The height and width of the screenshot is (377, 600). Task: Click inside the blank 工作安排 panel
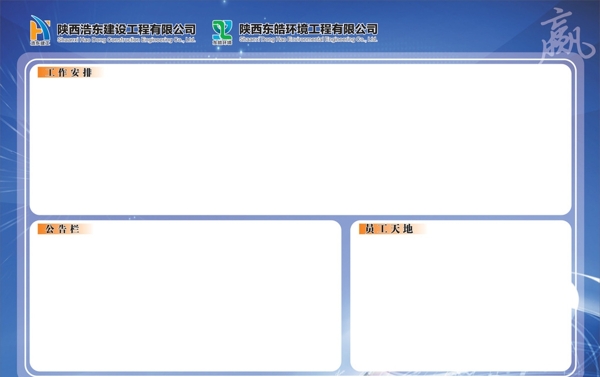[300, 145]
